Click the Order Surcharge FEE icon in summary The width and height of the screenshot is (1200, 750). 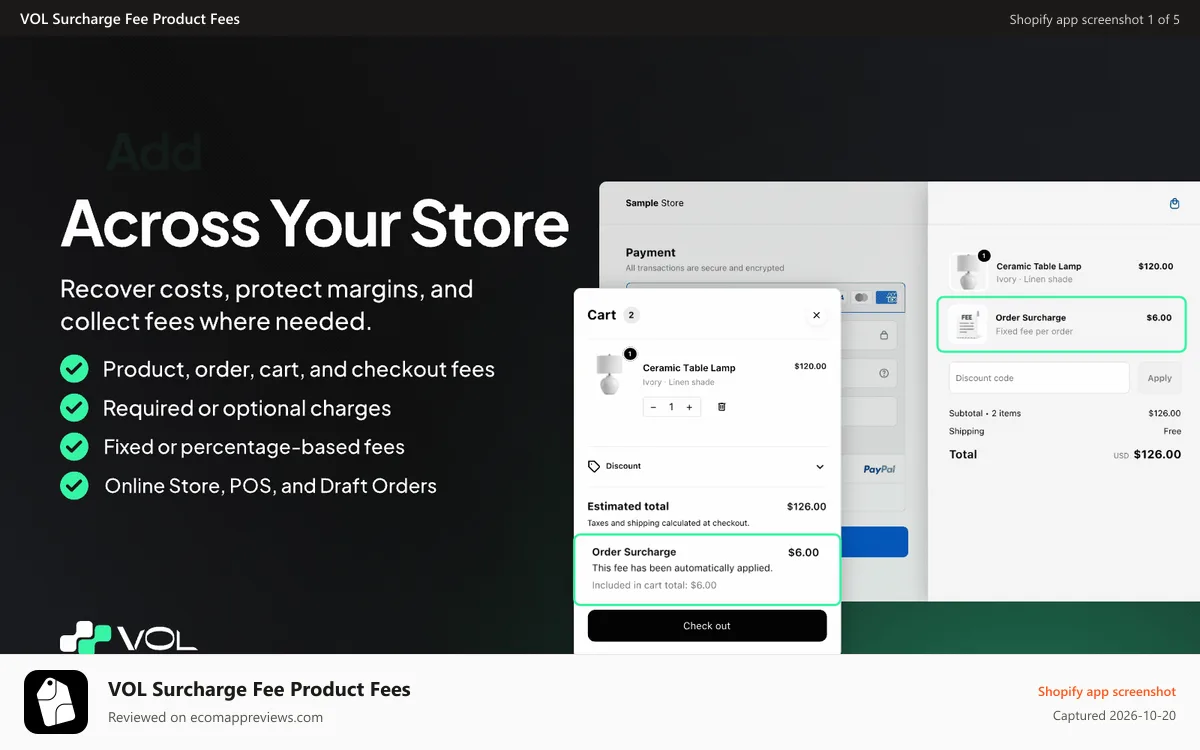pos(968,324)
